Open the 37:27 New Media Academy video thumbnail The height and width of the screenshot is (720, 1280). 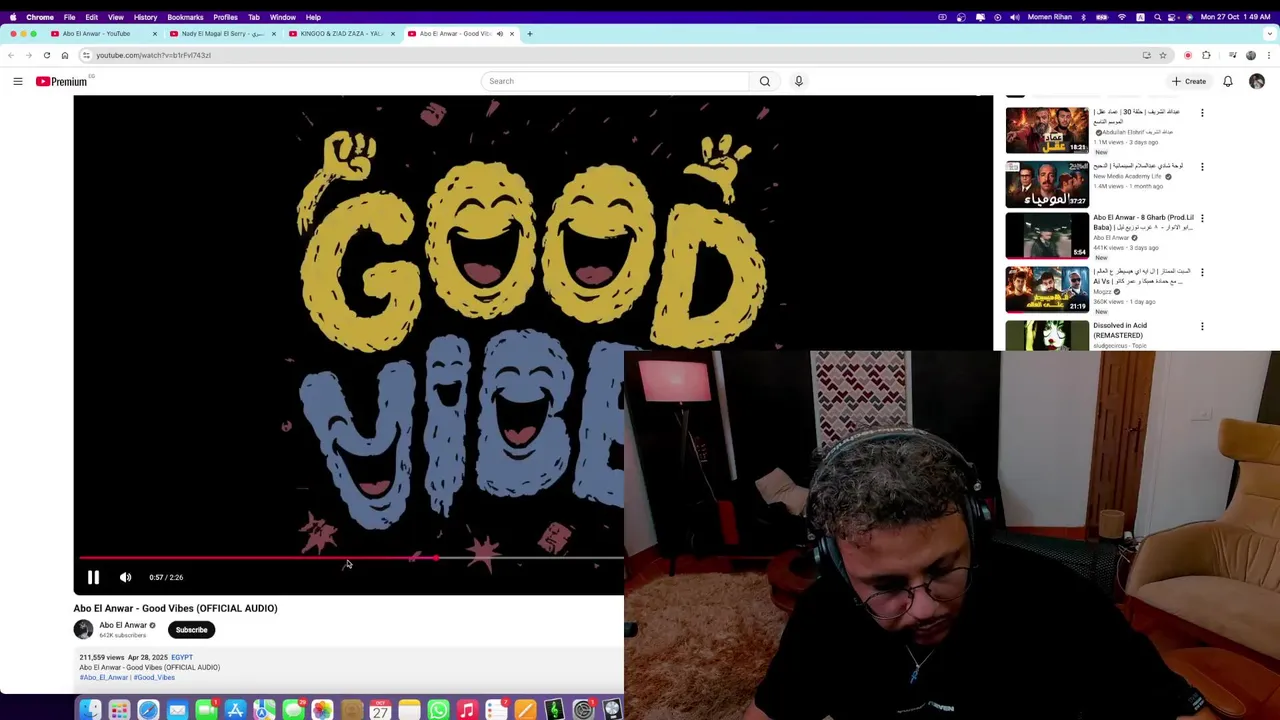click(x=1047, y=184)
